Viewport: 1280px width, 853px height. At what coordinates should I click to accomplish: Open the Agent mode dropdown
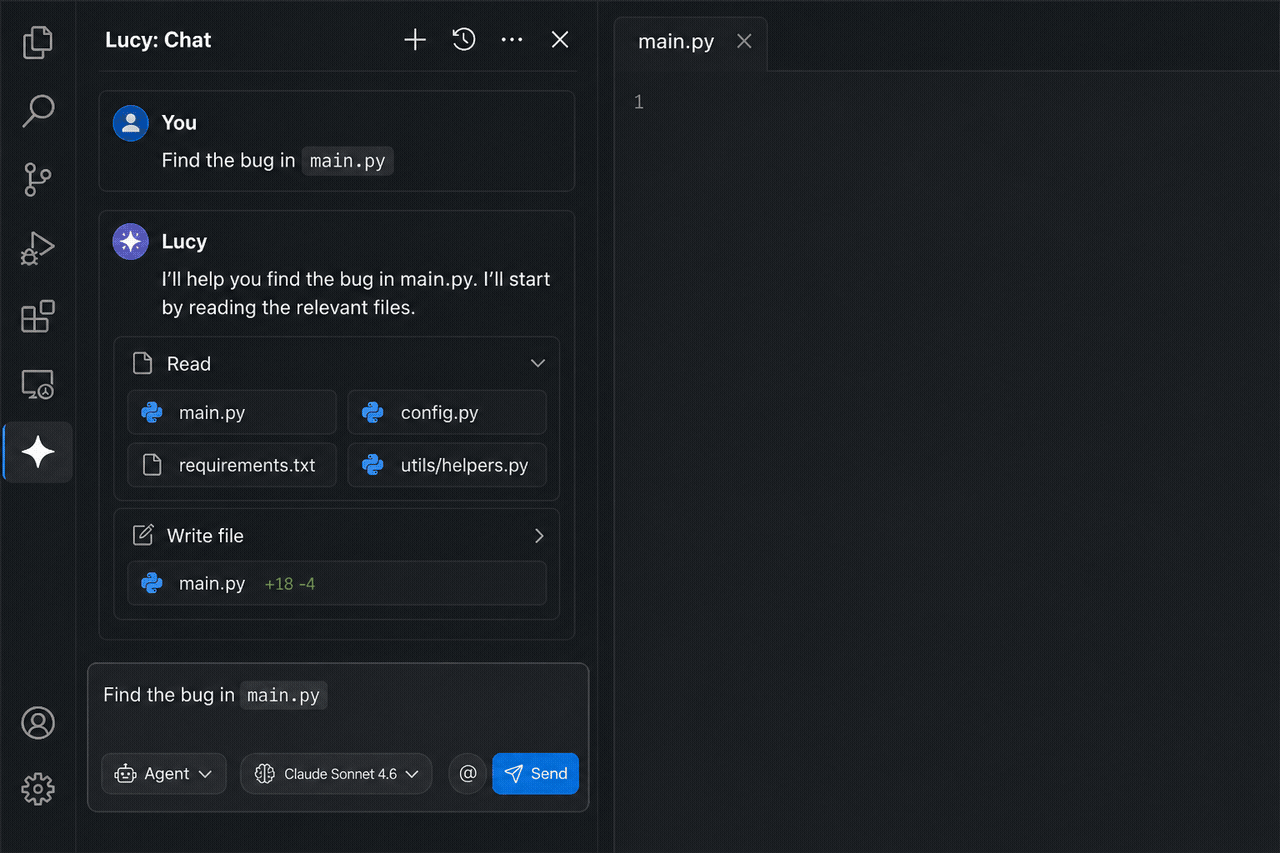(164, 774)
